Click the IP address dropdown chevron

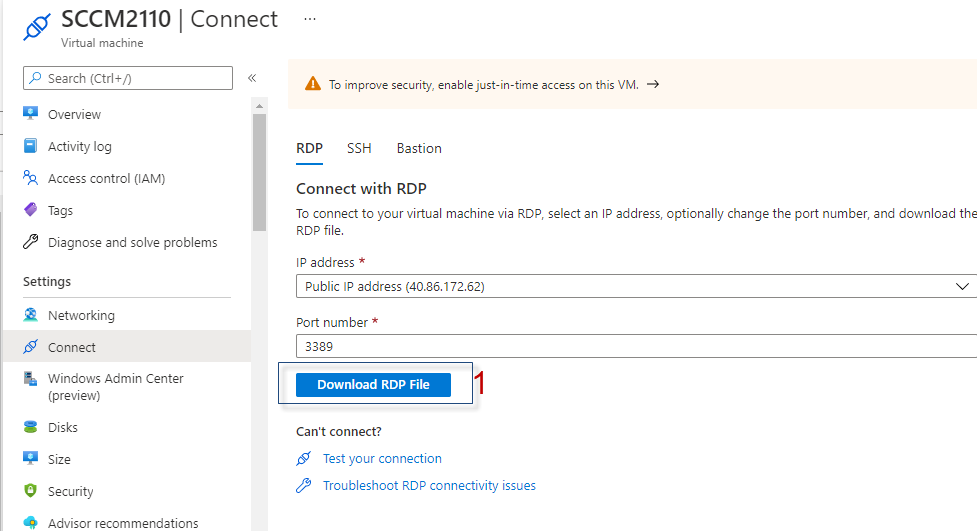tap(962, 287)
